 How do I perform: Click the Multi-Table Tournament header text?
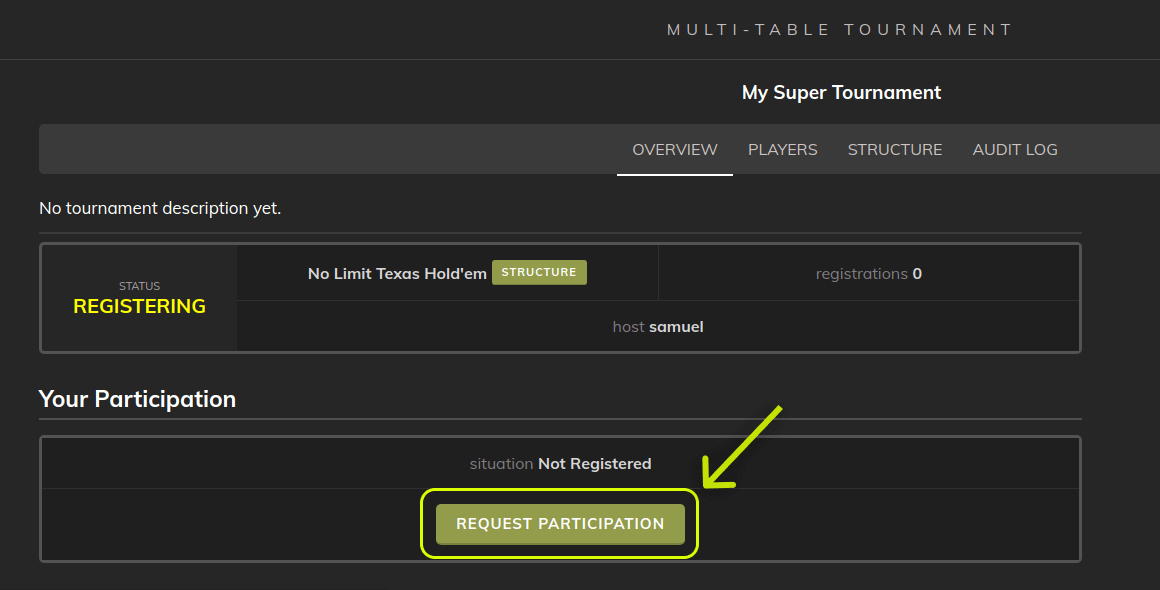pyautogui.click(x=840, y=30)
